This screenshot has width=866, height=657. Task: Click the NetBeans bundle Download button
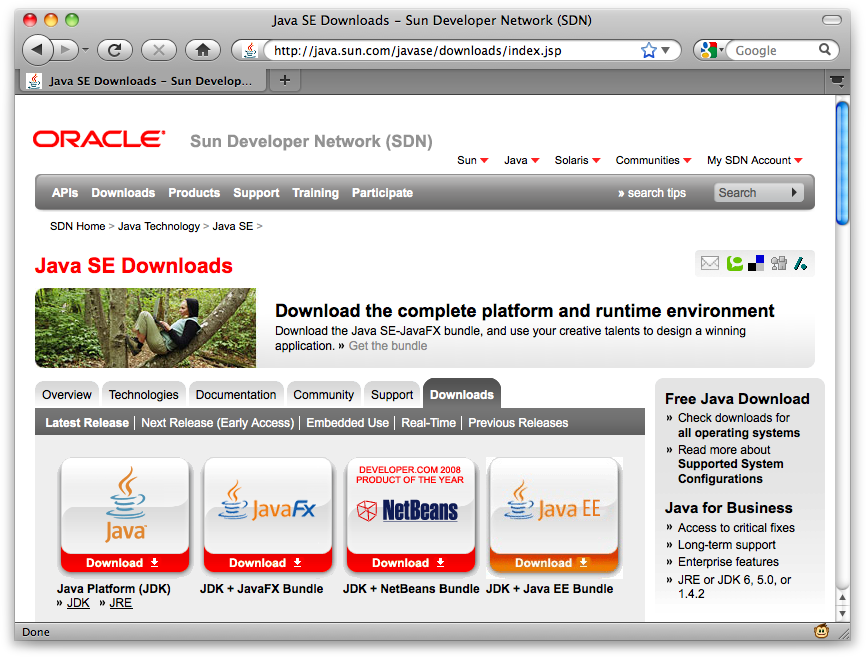point(410,563)
